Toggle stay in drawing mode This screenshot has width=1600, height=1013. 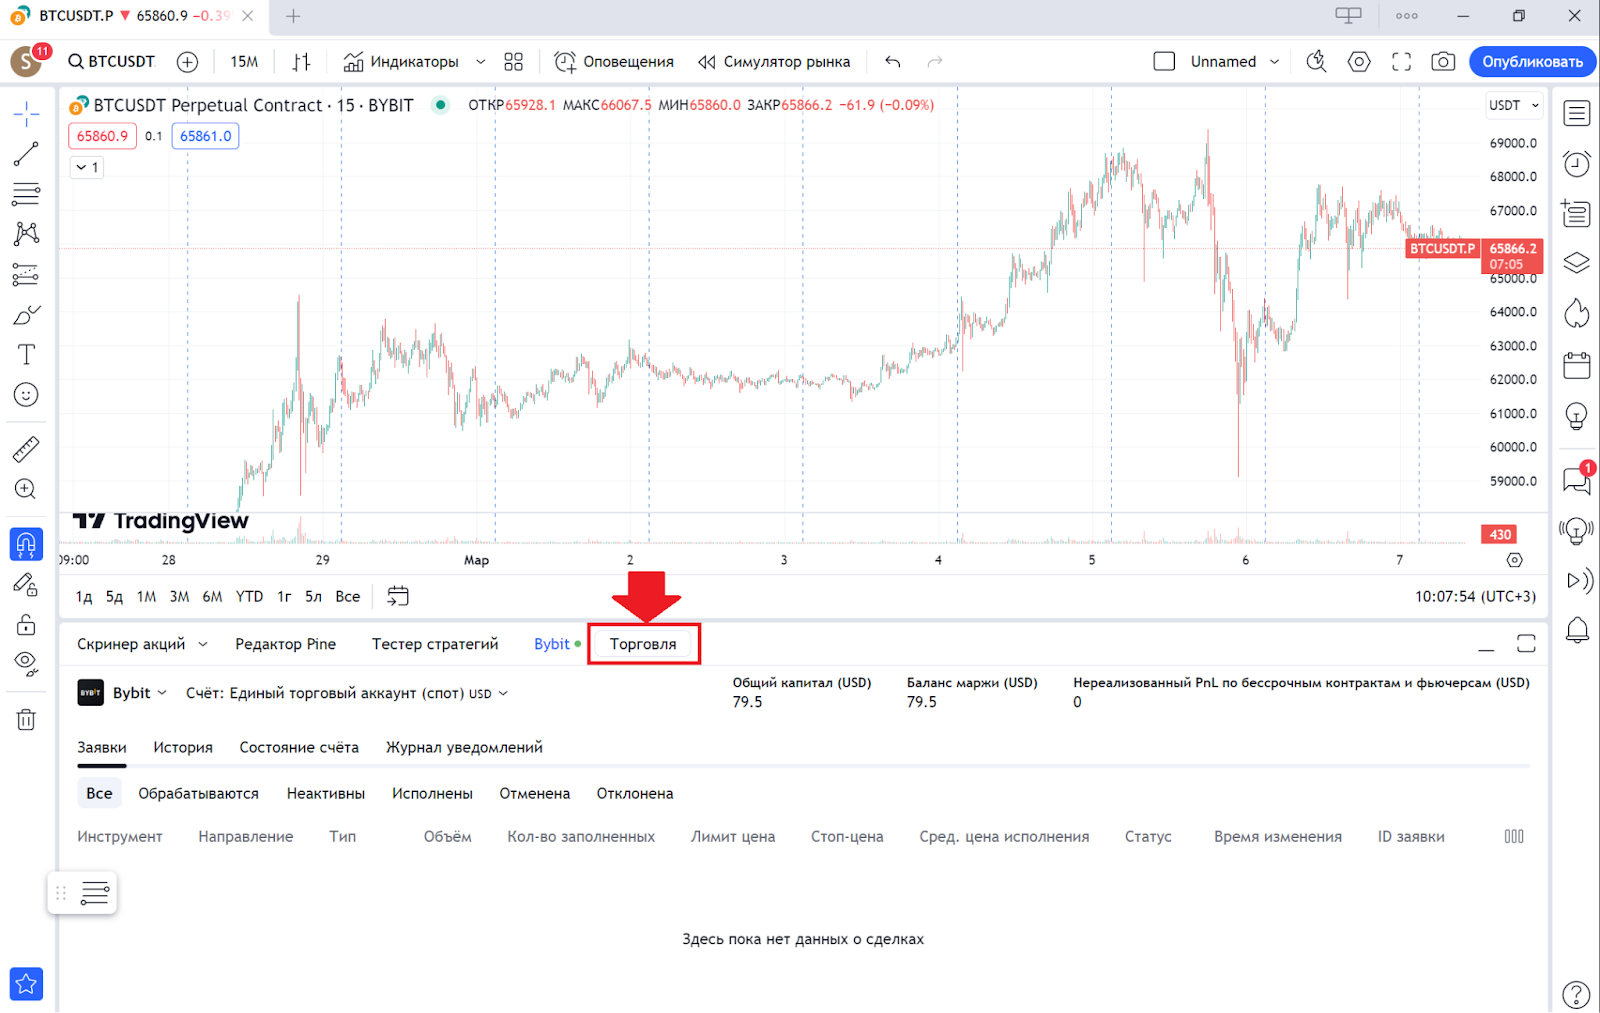click(x=26, y=585)
